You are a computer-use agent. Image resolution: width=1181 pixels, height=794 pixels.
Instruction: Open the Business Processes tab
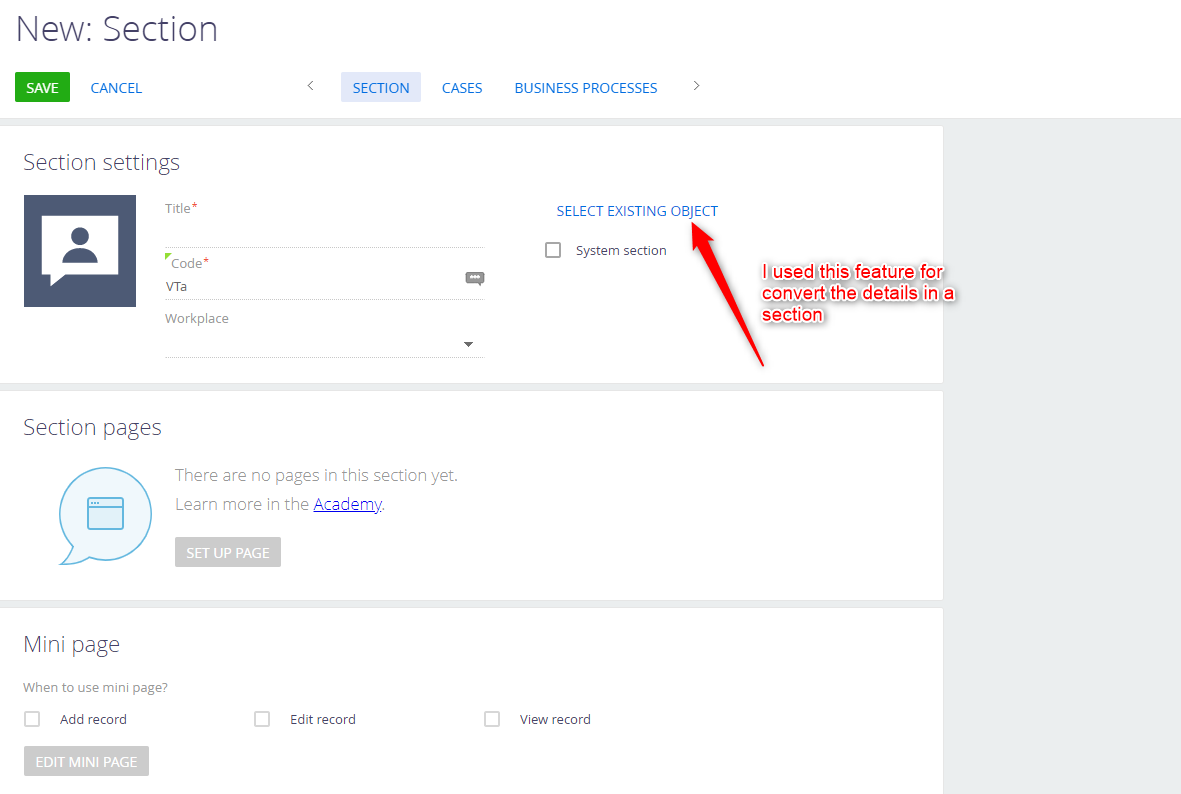pos(586,88)
